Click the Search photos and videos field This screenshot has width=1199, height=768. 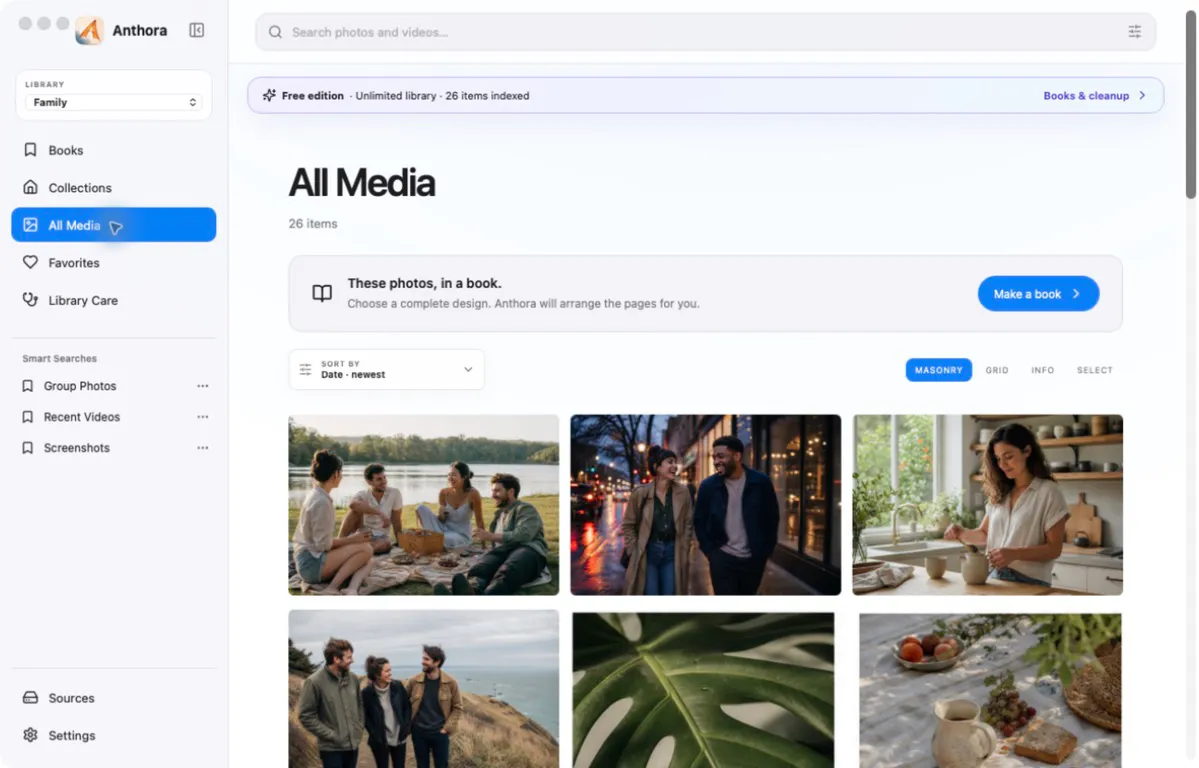point(706,32)
